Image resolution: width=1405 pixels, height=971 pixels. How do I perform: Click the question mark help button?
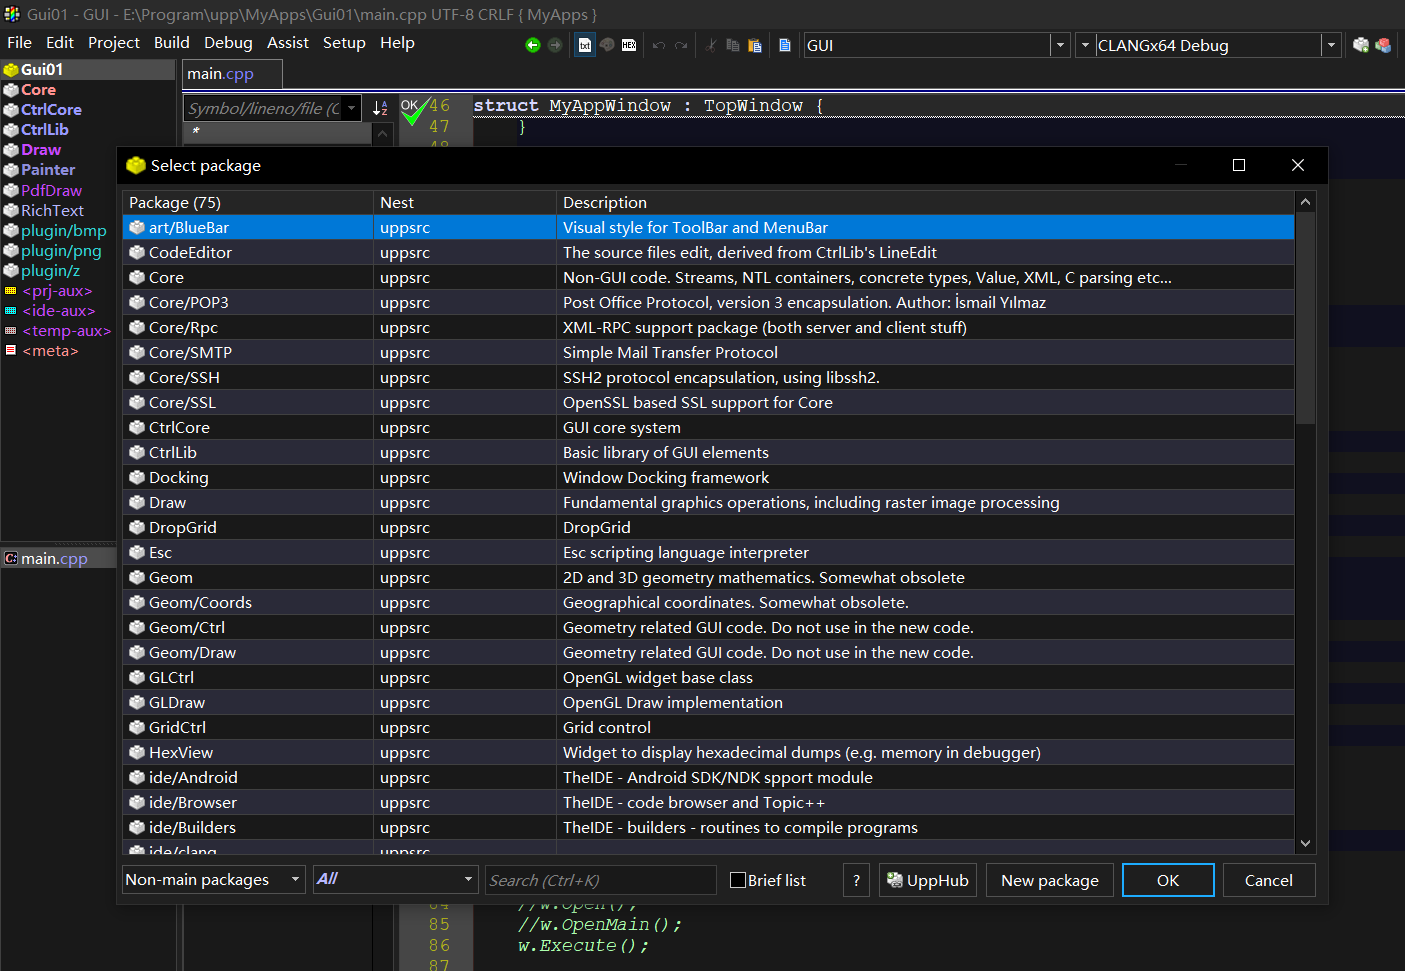[x=856, y=880]
